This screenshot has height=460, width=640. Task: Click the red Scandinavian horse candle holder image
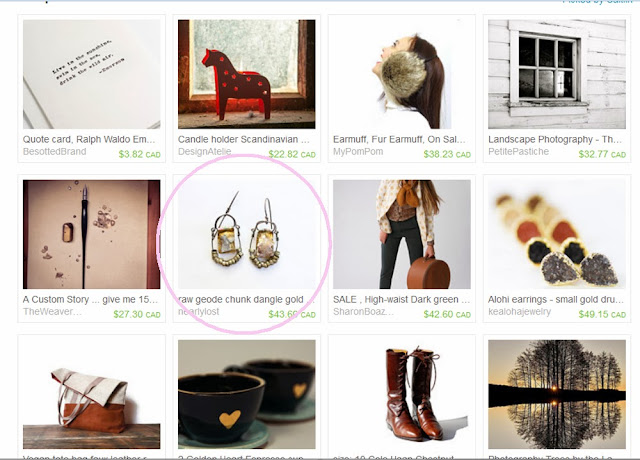tap(247, 74)
